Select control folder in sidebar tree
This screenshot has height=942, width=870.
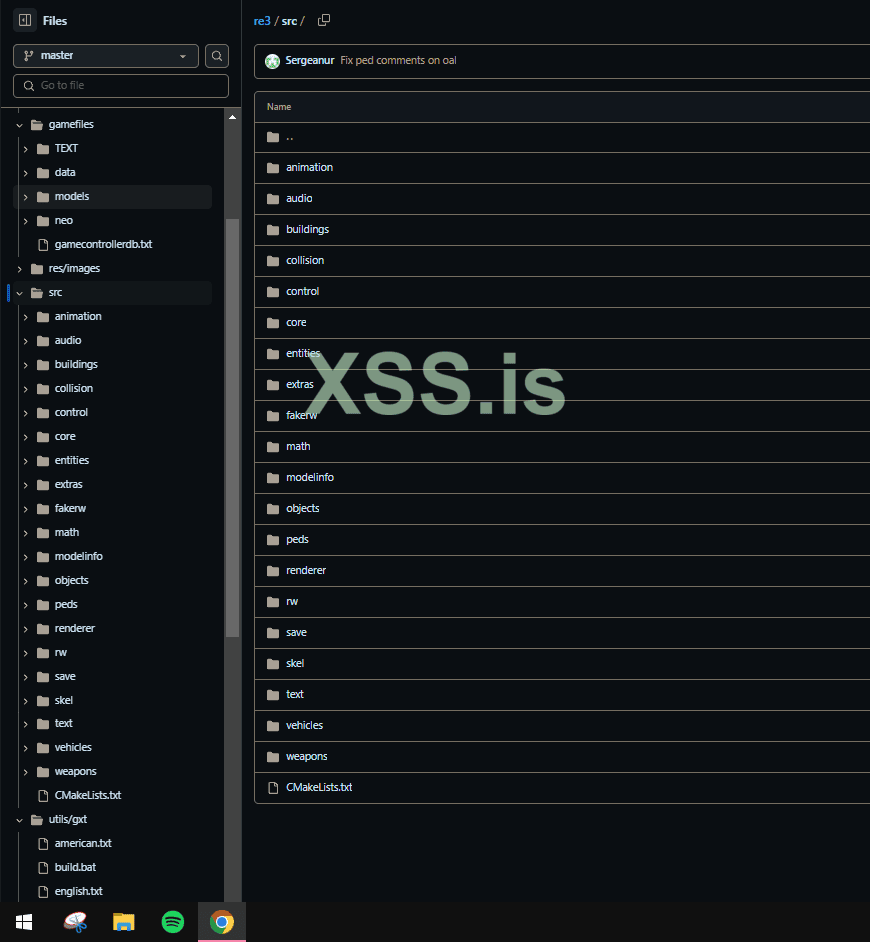[71, 413]
